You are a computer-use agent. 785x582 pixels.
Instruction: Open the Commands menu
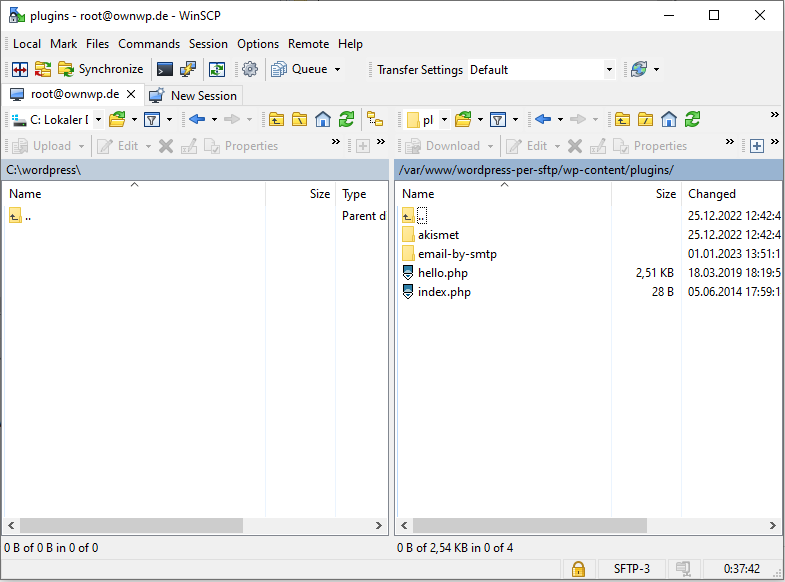point(149,44)
